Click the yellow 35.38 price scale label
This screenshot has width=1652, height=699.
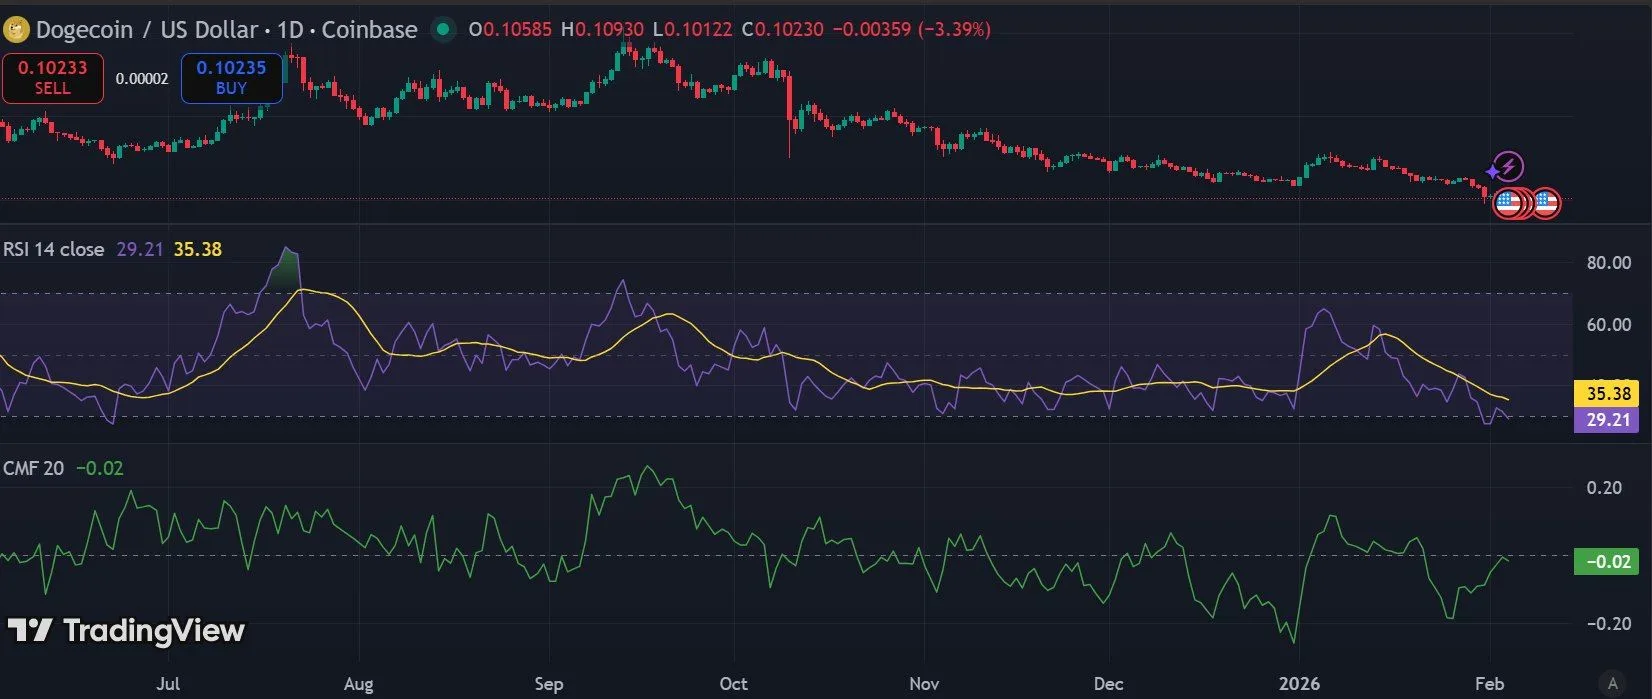[x=1607, y=394]
